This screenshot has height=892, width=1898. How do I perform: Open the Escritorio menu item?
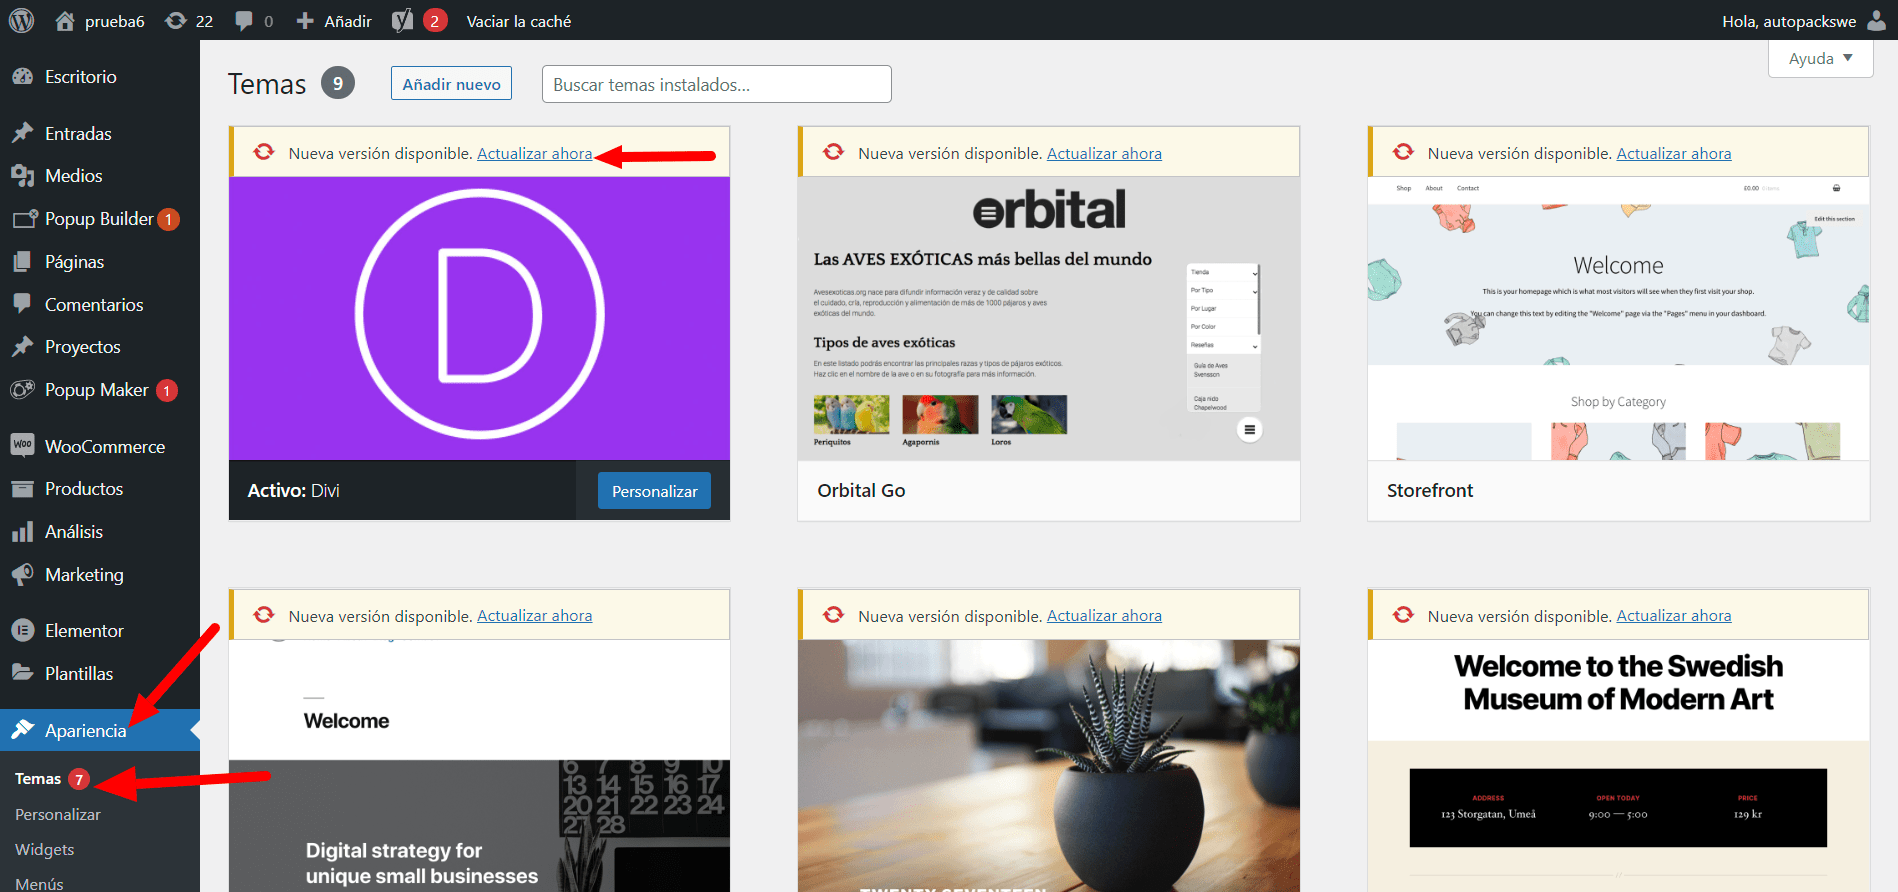80,77
